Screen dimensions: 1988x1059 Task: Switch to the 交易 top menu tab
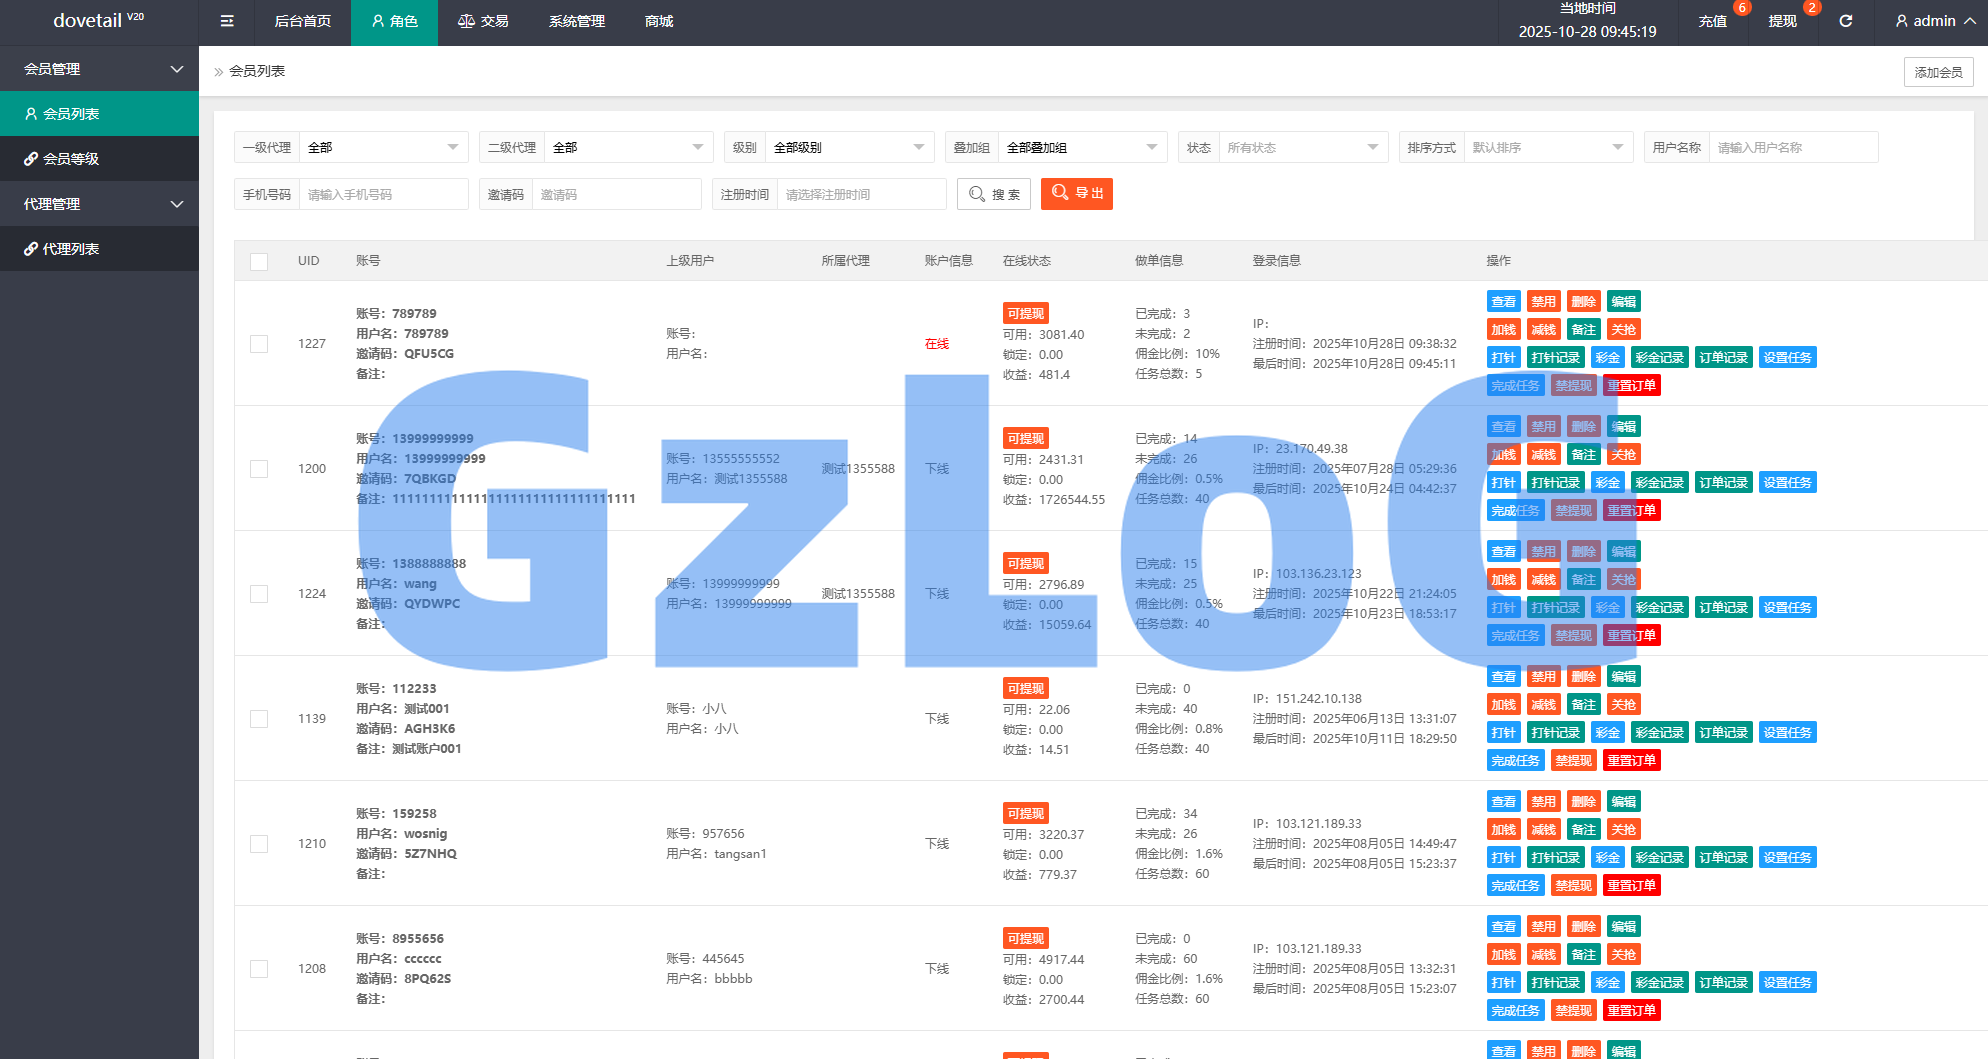pos(483,21)
